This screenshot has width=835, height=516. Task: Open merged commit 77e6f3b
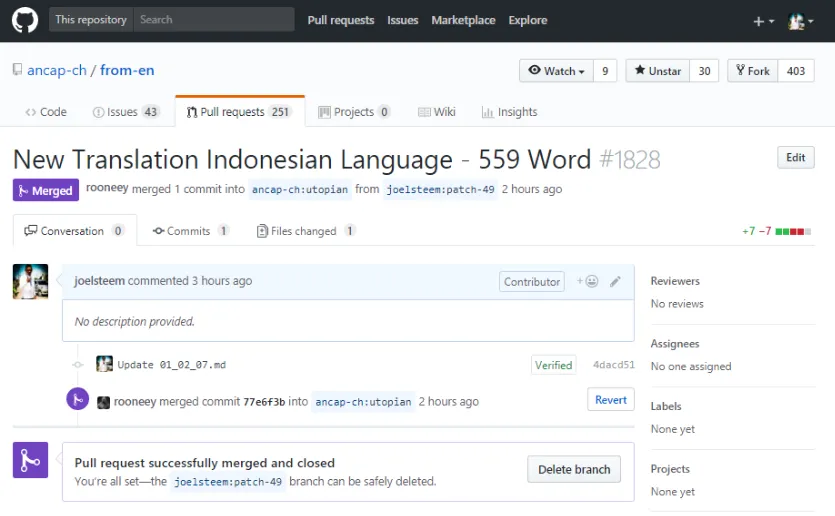click(264, 402)
